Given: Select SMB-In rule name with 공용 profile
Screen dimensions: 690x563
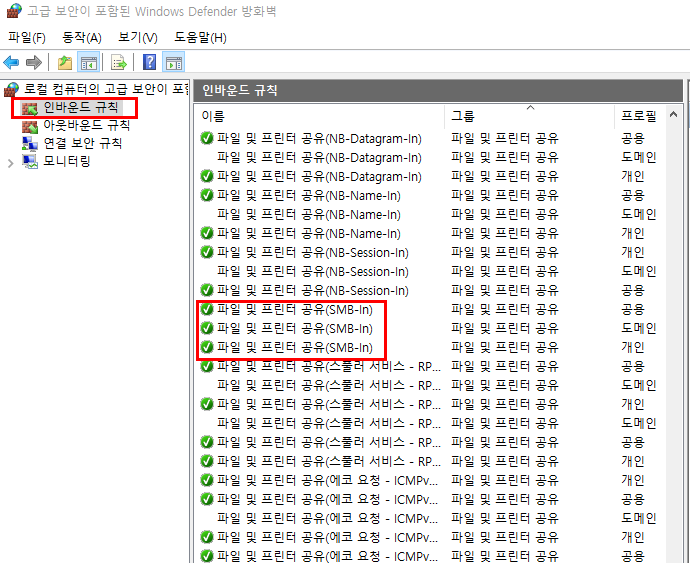Looking at the screenshot, I should [294, 309].
